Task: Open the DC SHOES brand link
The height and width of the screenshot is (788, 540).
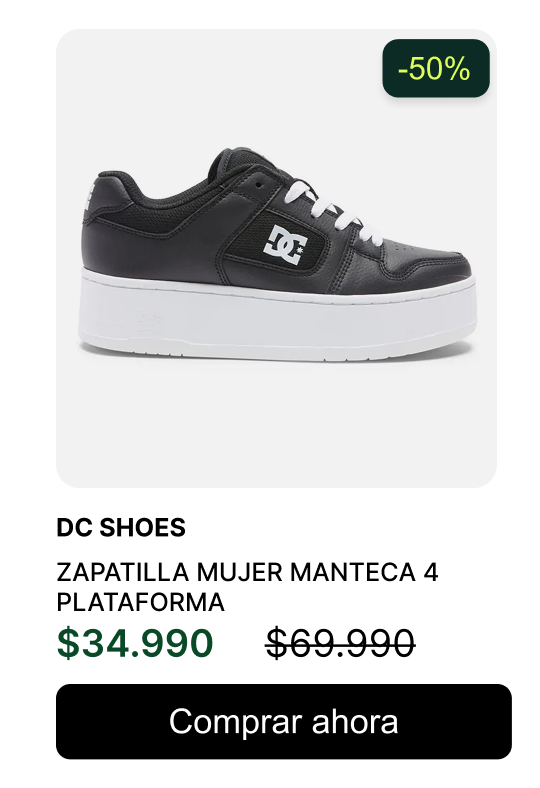Action: coord(121,527)
